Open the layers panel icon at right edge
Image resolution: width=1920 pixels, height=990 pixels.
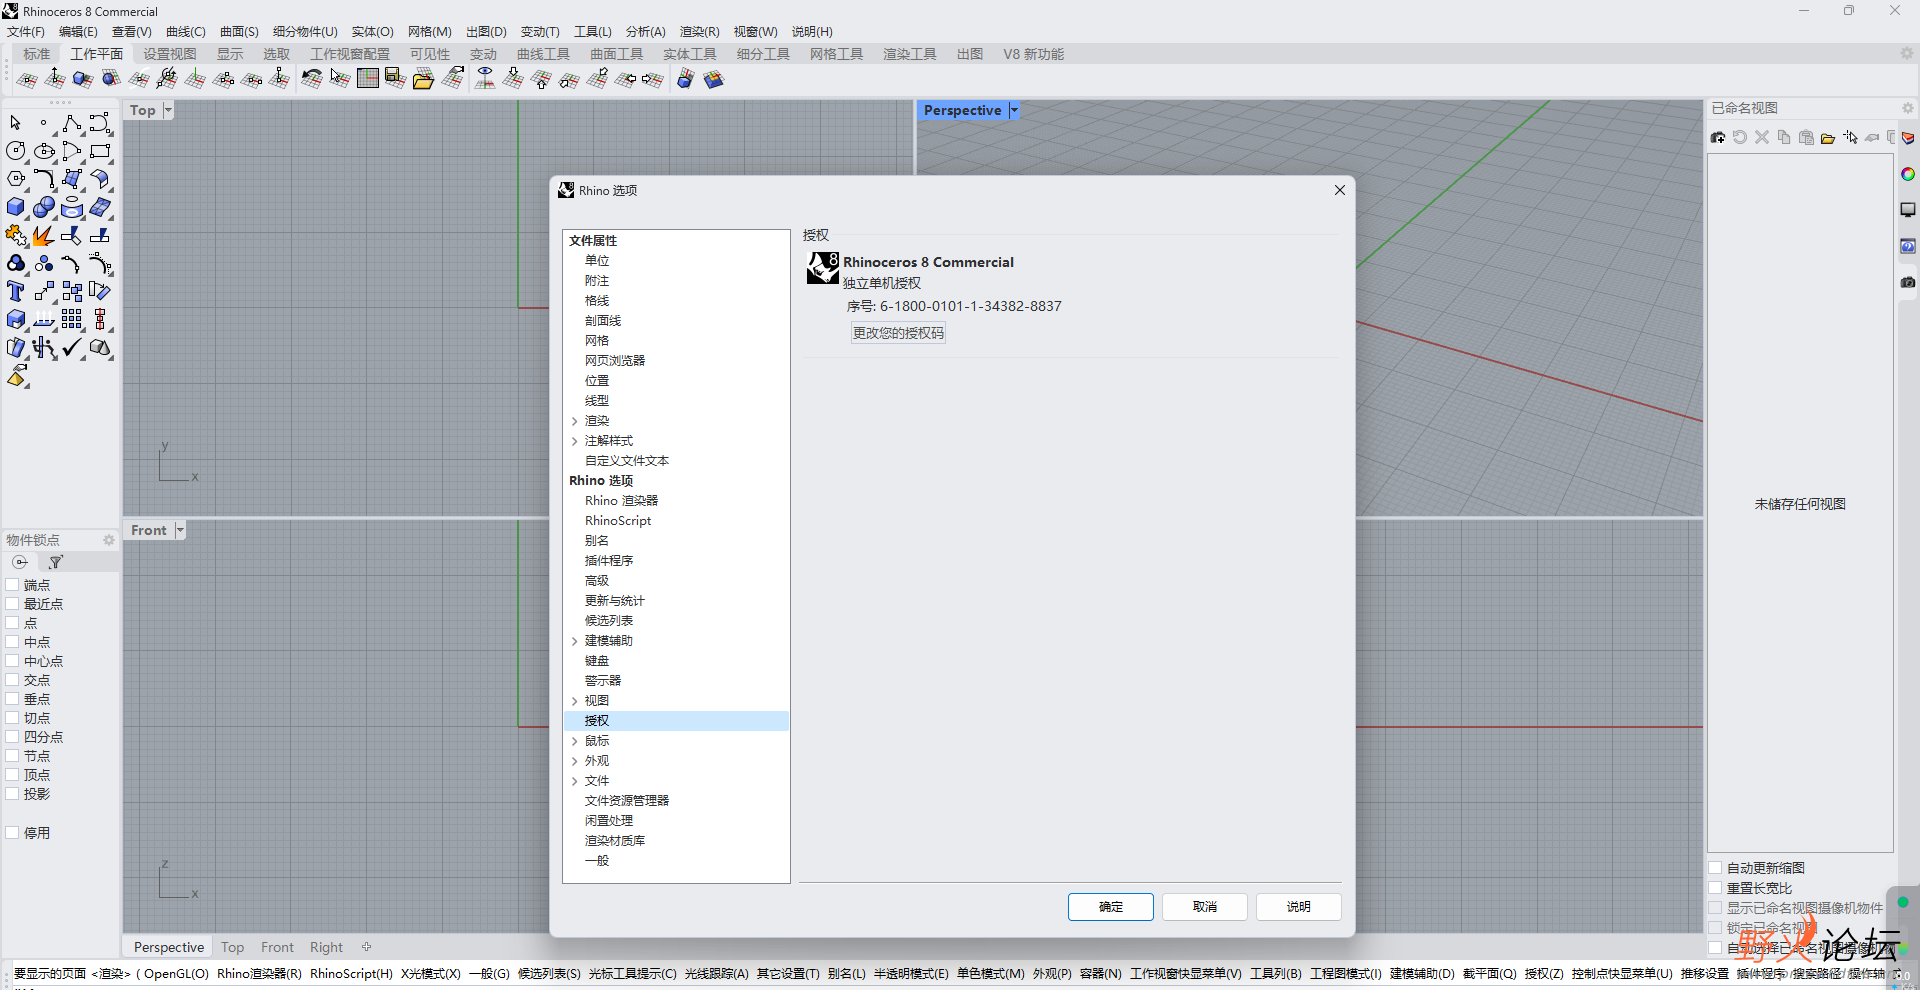[x=1908, y=138]
